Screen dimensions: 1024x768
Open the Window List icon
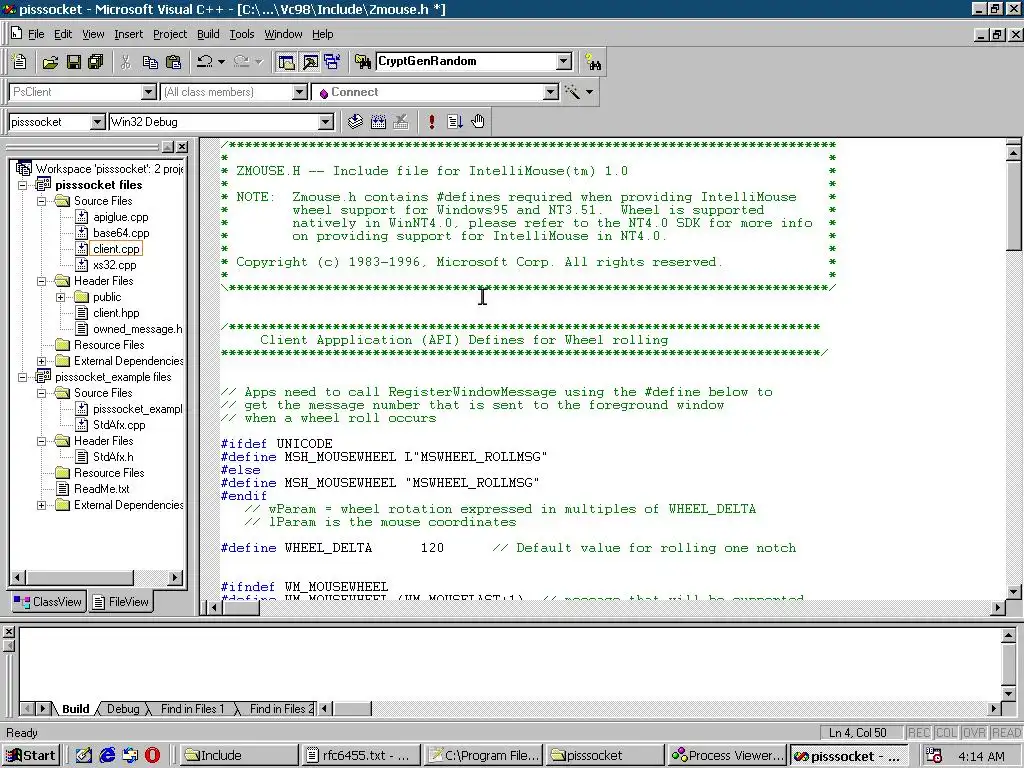332,62
